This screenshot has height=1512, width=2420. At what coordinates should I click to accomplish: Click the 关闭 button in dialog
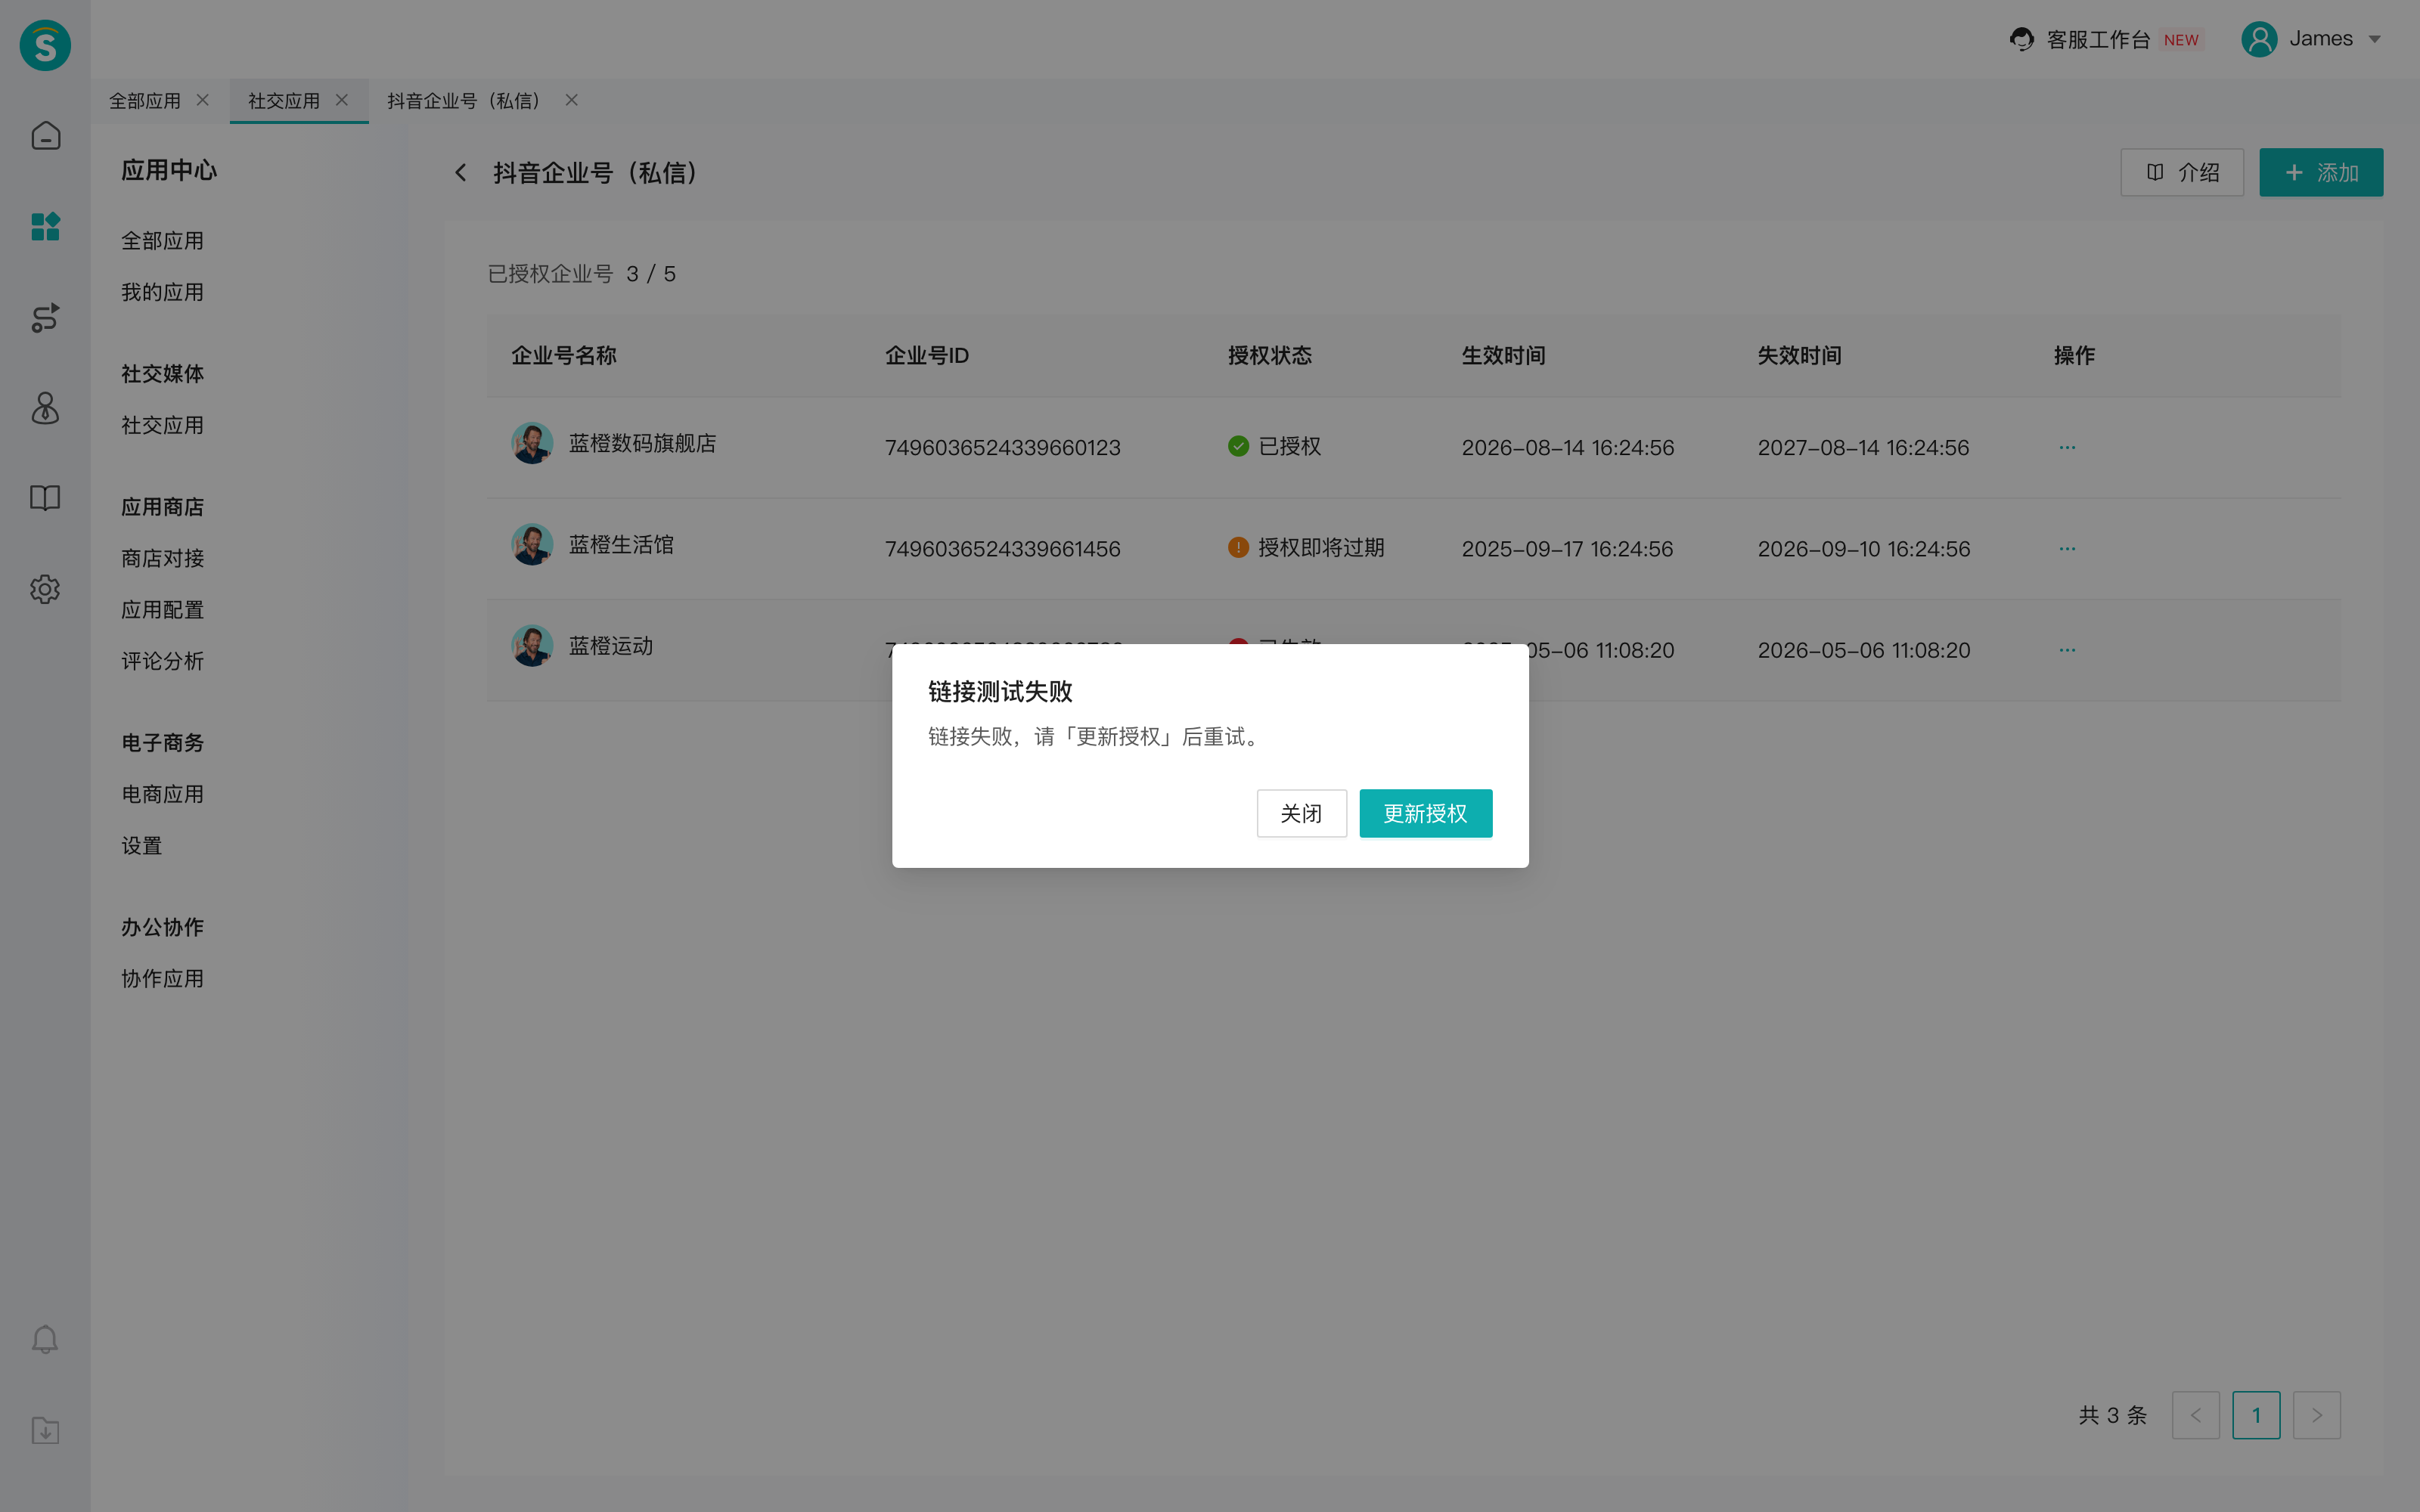pyautogui.click(x=1301, y=813)
